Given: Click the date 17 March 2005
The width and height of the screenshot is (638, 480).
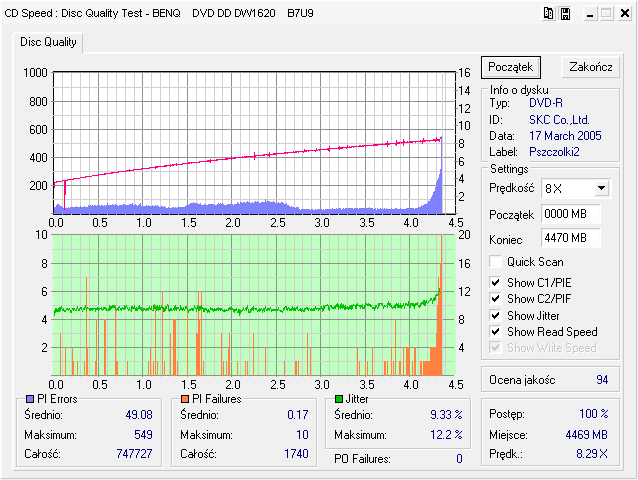Looking at the screenshot, I should 565,136.
